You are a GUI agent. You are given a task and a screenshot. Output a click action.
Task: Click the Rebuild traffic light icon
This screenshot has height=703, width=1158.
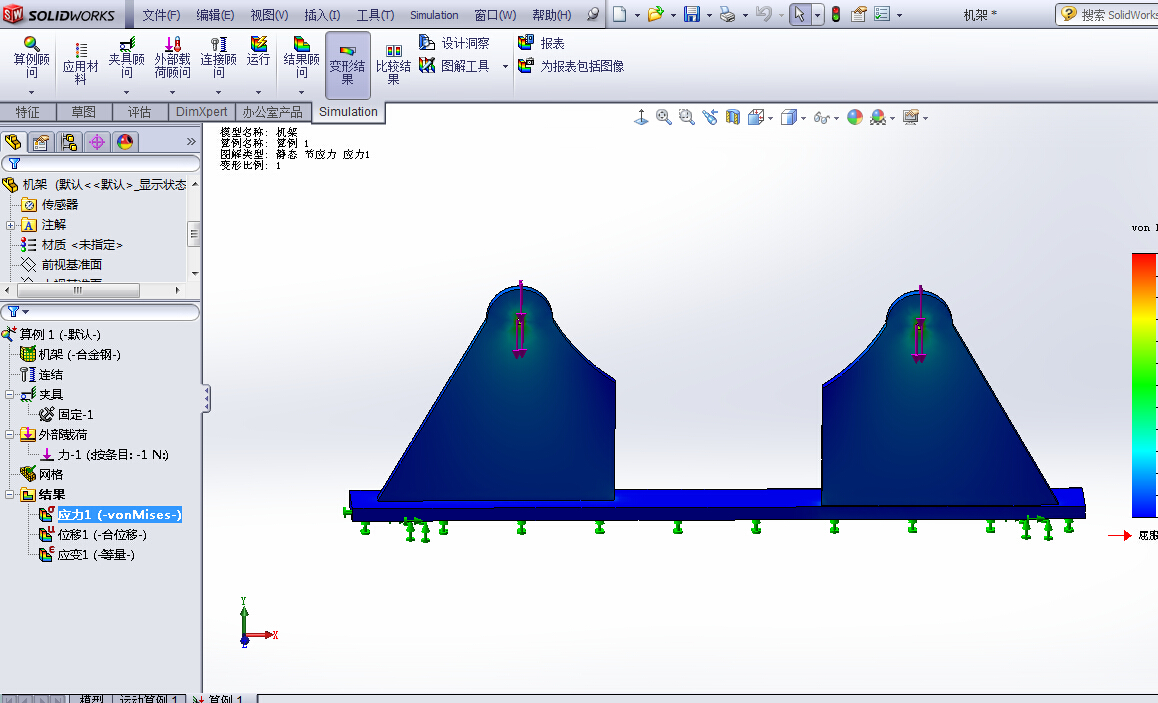point(836,14)
